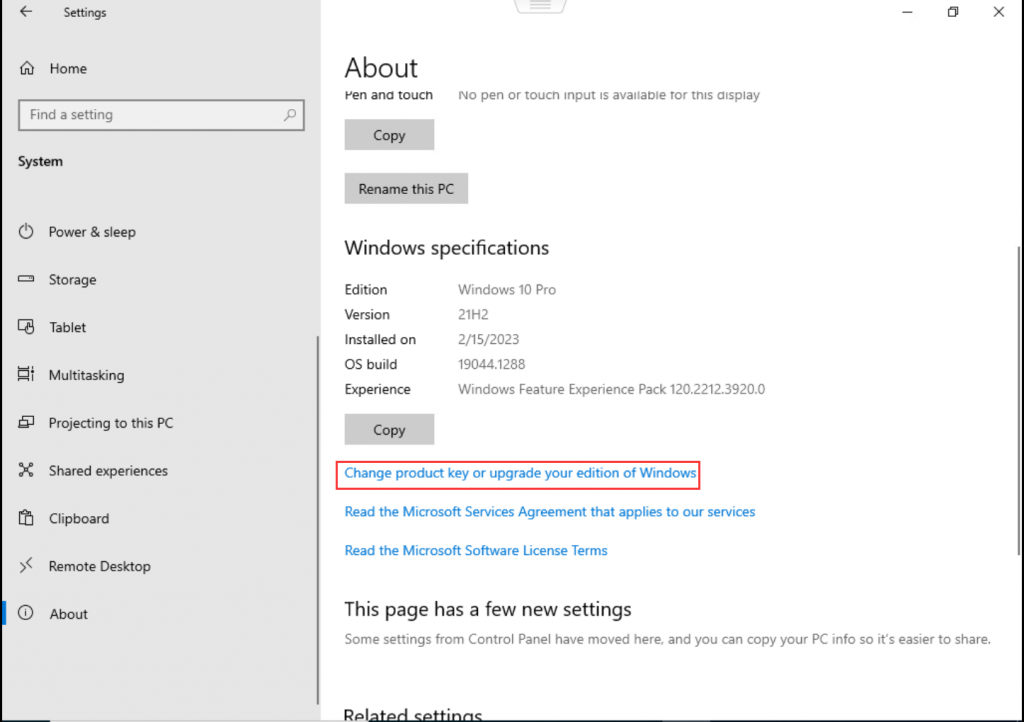Viewport: 1024px width, 722px height.
Task: Select Remote Desktop in sidebar
Action: tap(99, 566)
